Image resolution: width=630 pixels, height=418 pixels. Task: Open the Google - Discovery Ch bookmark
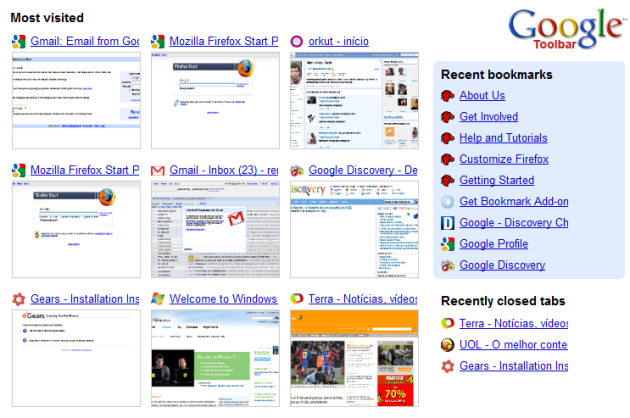tap(514, 223)
